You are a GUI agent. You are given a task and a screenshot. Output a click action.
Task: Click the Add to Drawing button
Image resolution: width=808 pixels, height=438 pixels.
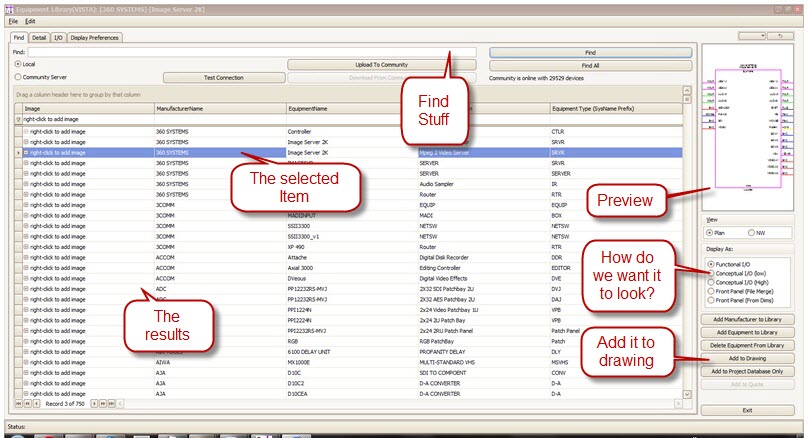tap(747, 358)
